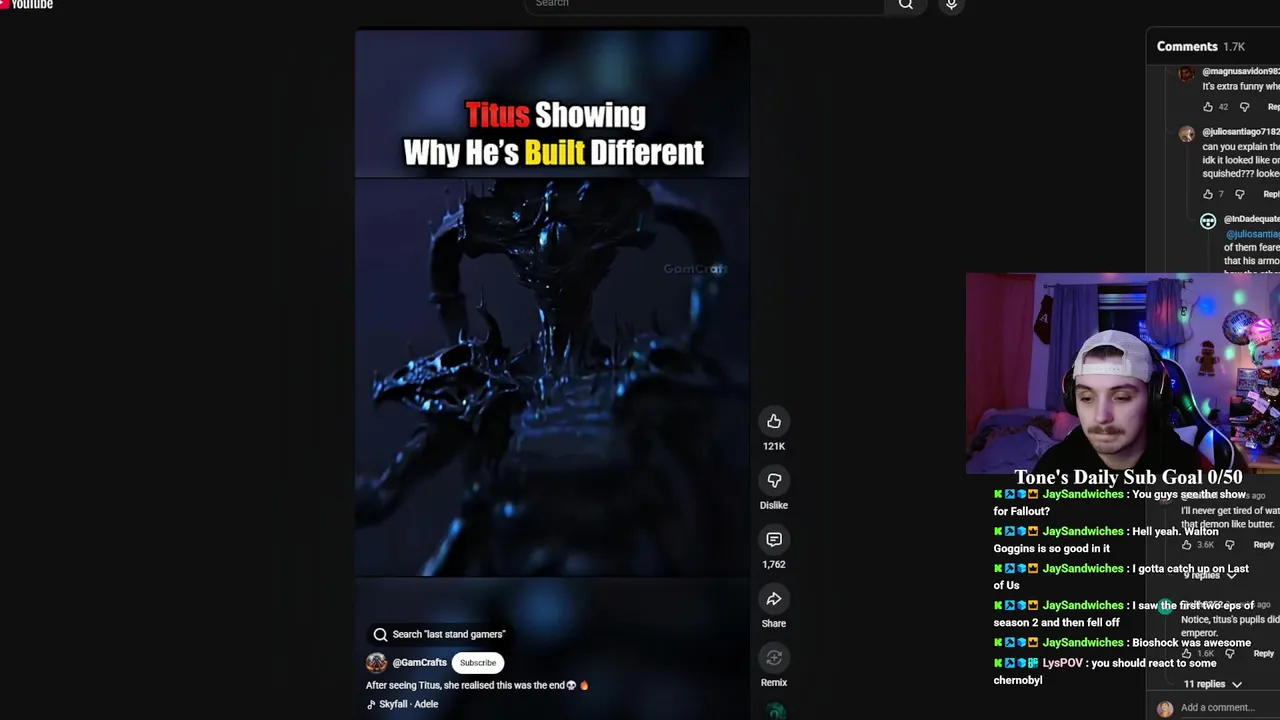Open the Skyfall · Adele sound link

click(x=408, y=704)
